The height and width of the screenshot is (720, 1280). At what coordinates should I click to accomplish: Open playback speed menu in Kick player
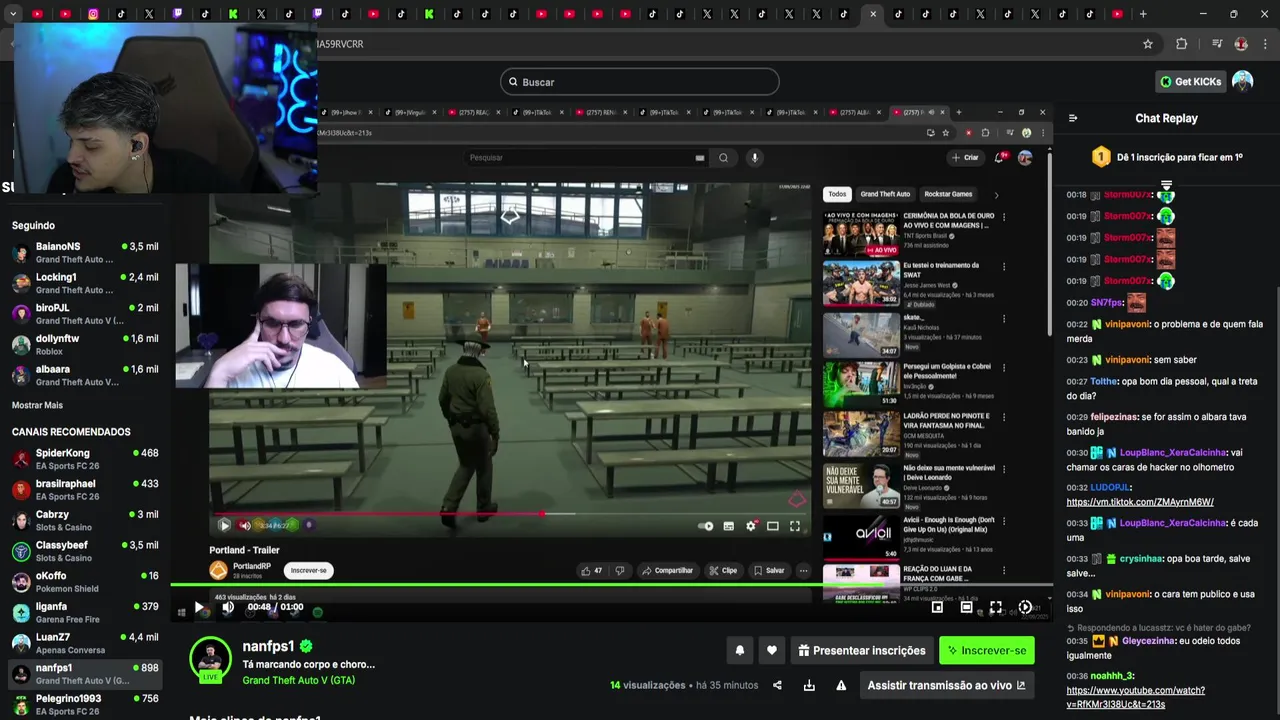click(x=1025, y=607)
